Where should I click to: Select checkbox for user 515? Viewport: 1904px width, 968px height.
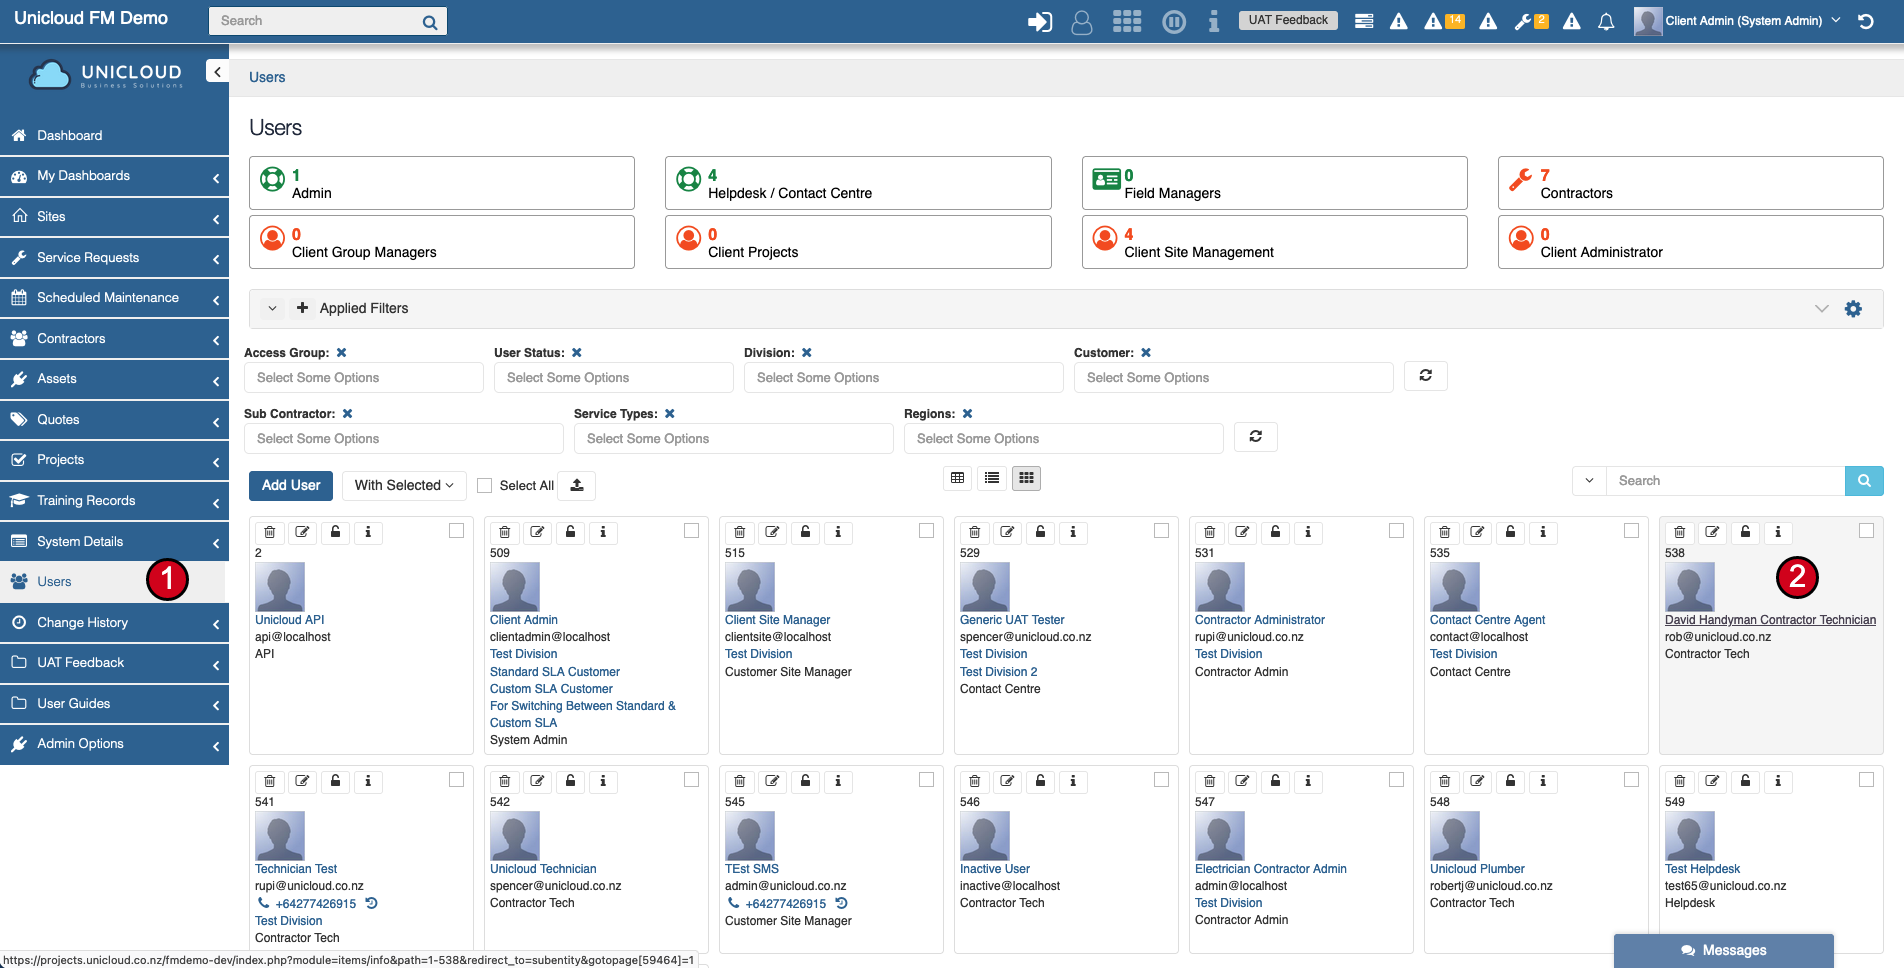pos(927,531)
